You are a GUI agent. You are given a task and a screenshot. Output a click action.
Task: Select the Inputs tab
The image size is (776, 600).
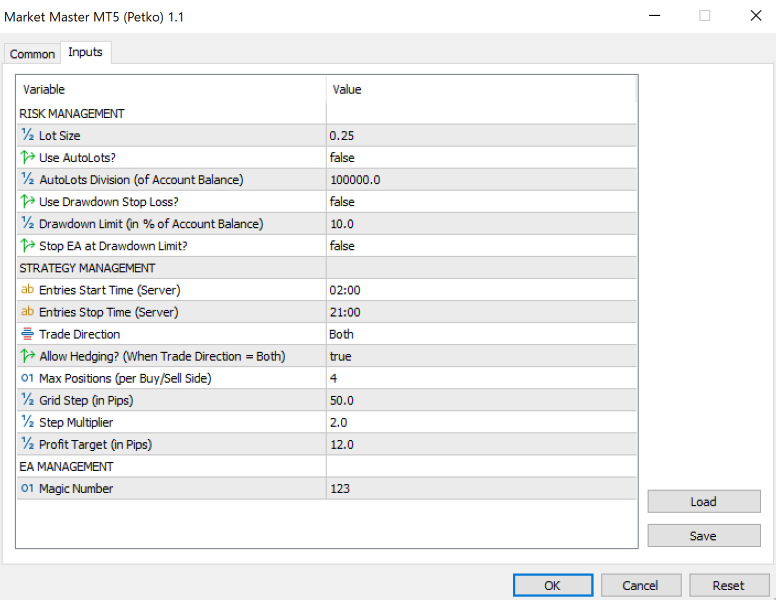point(85,52)
